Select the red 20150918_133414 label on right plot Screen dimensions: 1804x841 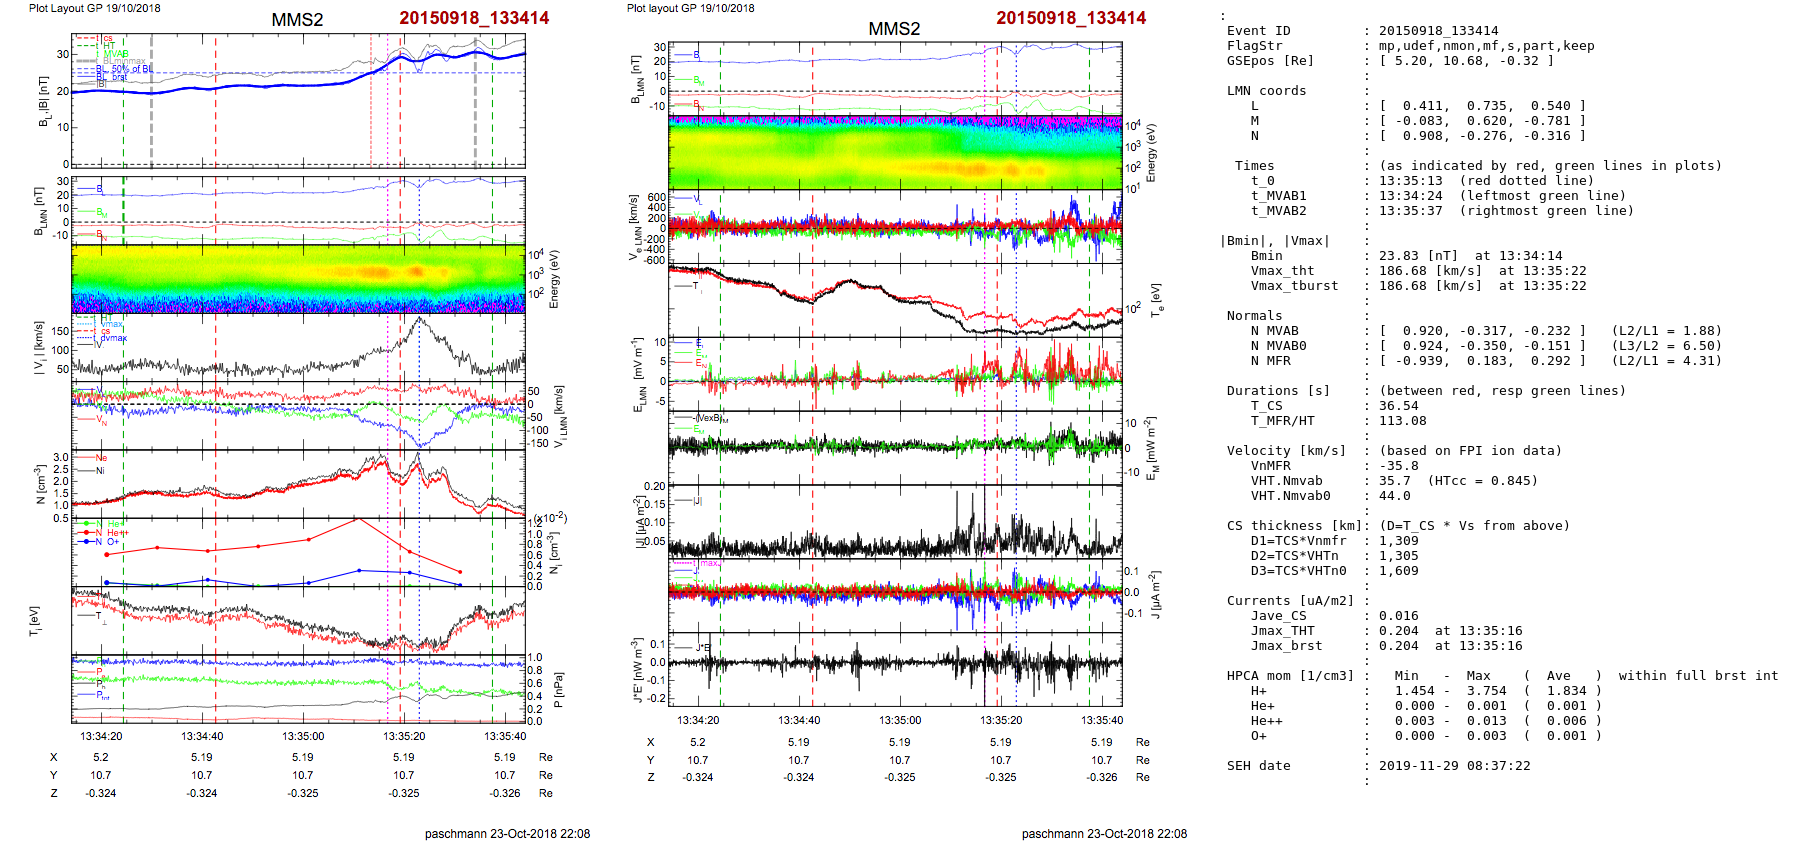1070,18
